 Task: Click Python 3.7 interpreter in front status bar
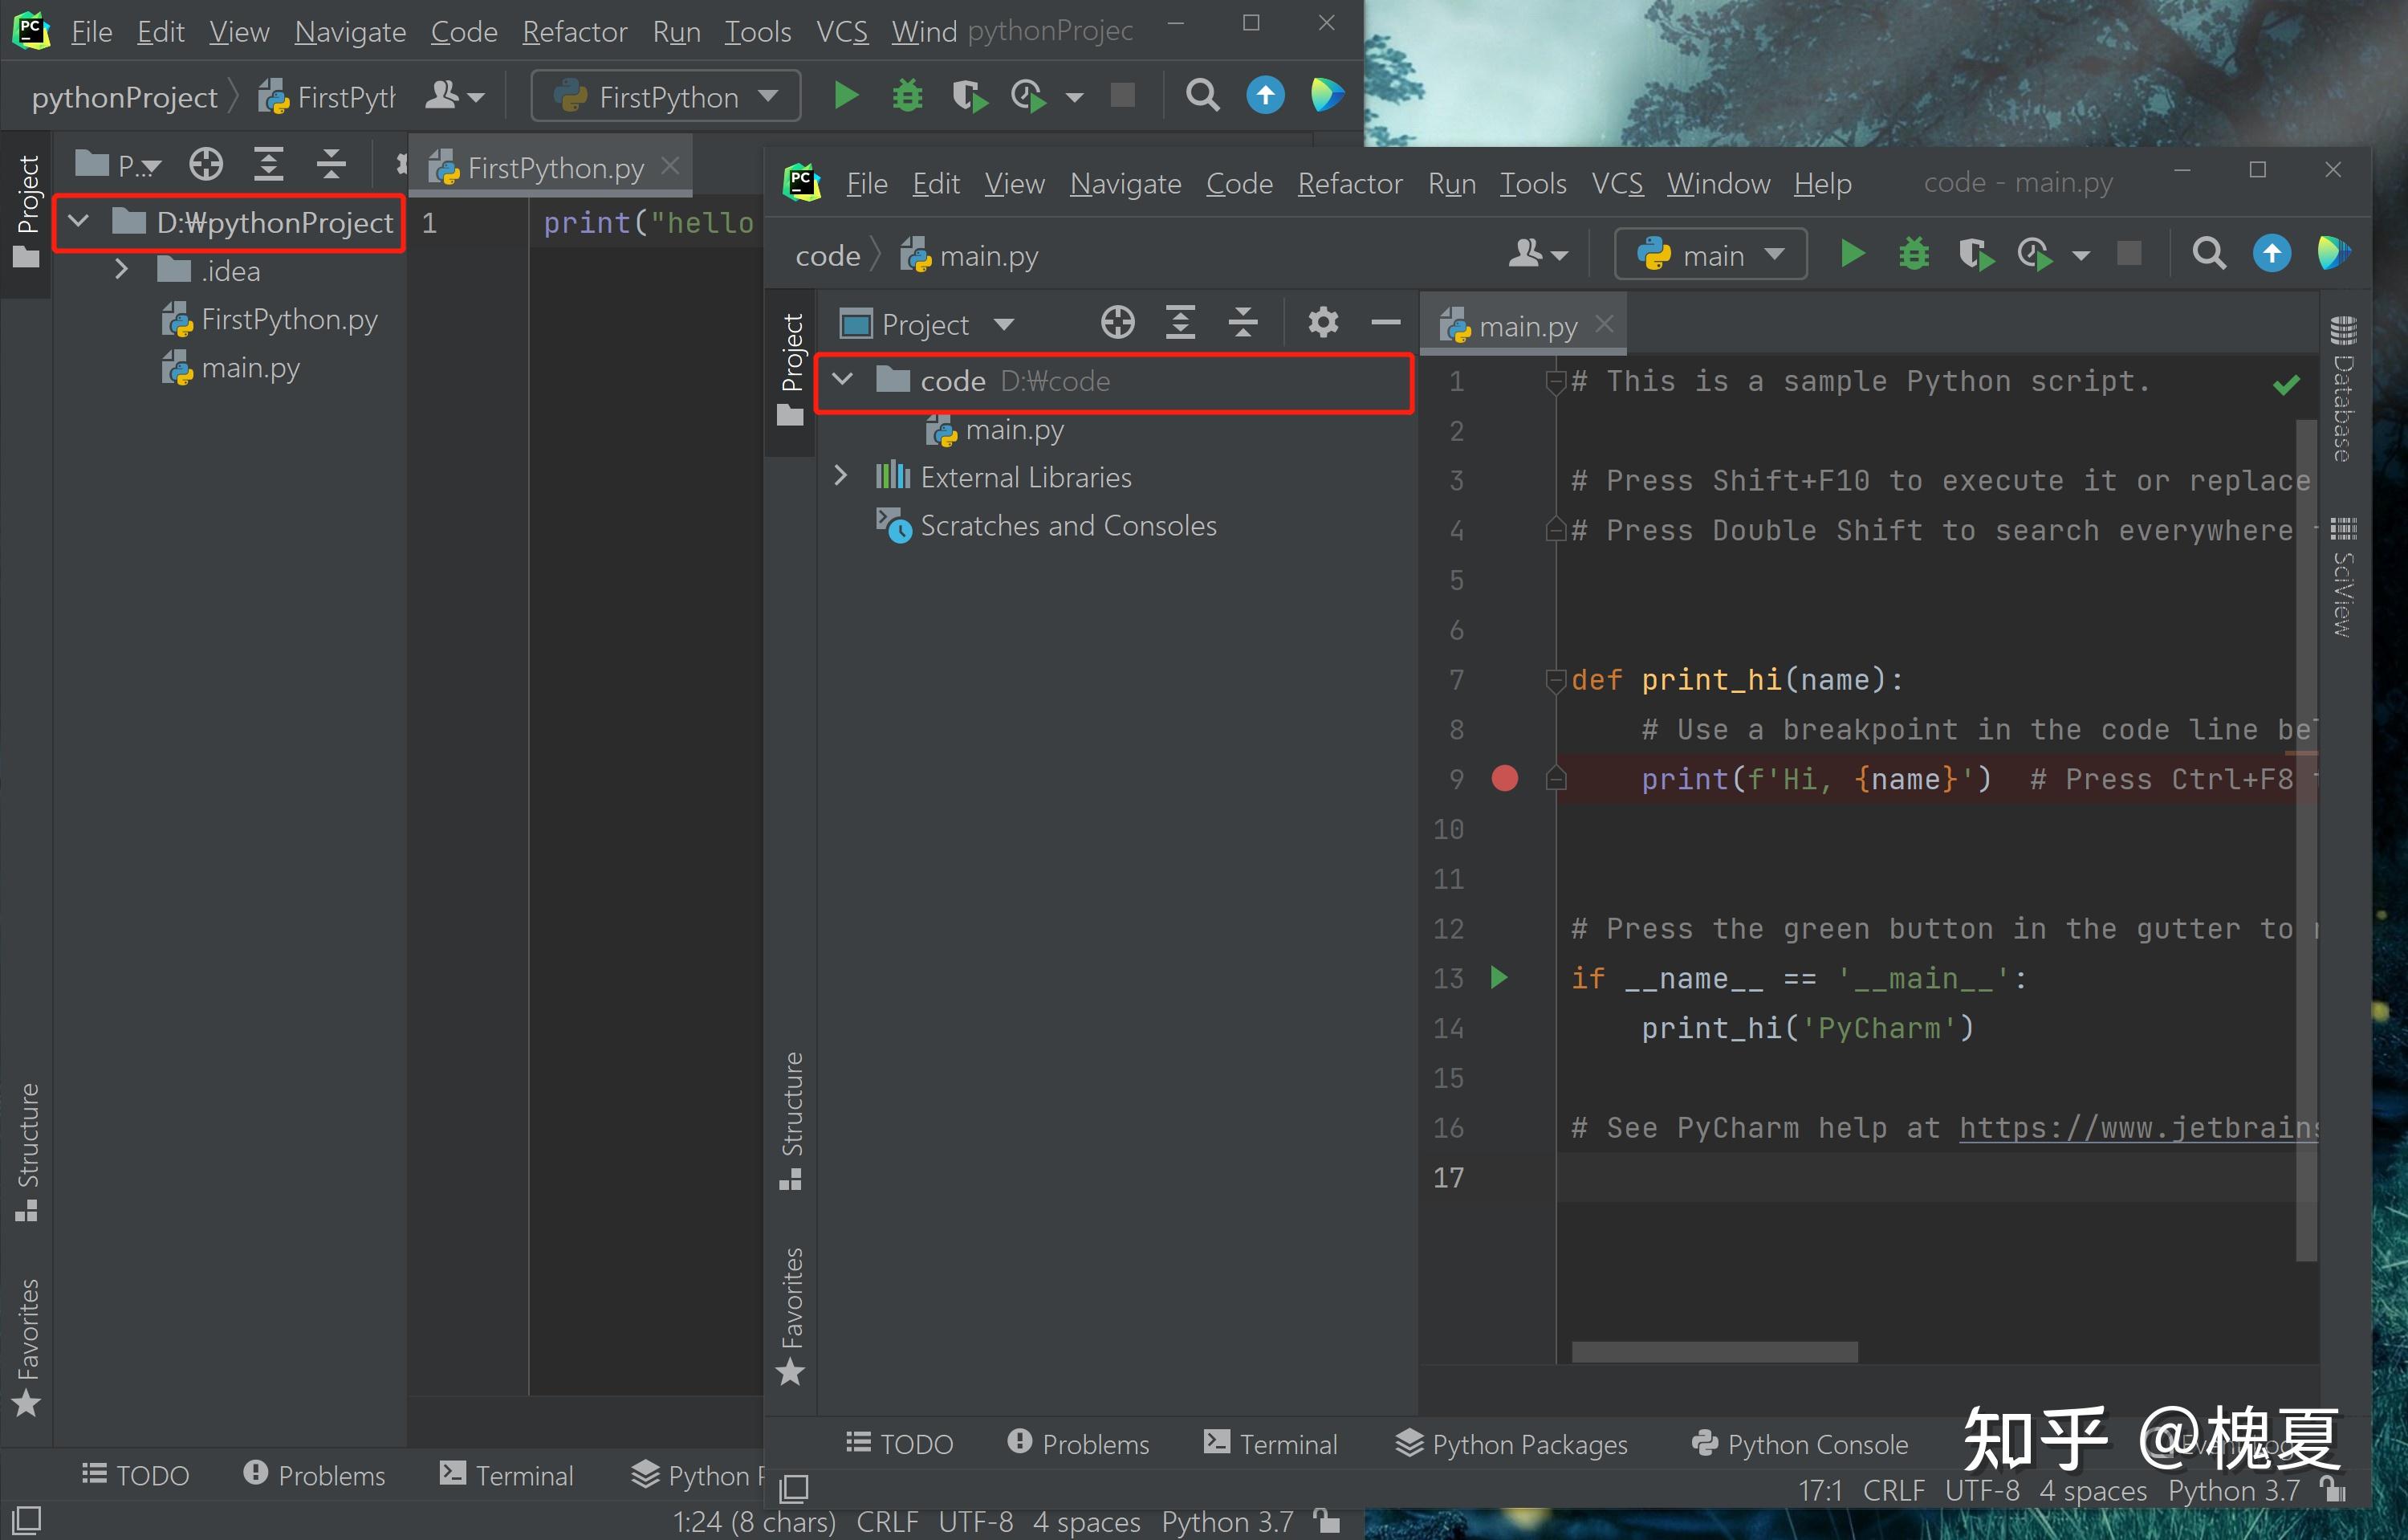pyautogui.click(x=2234, y=1490)
